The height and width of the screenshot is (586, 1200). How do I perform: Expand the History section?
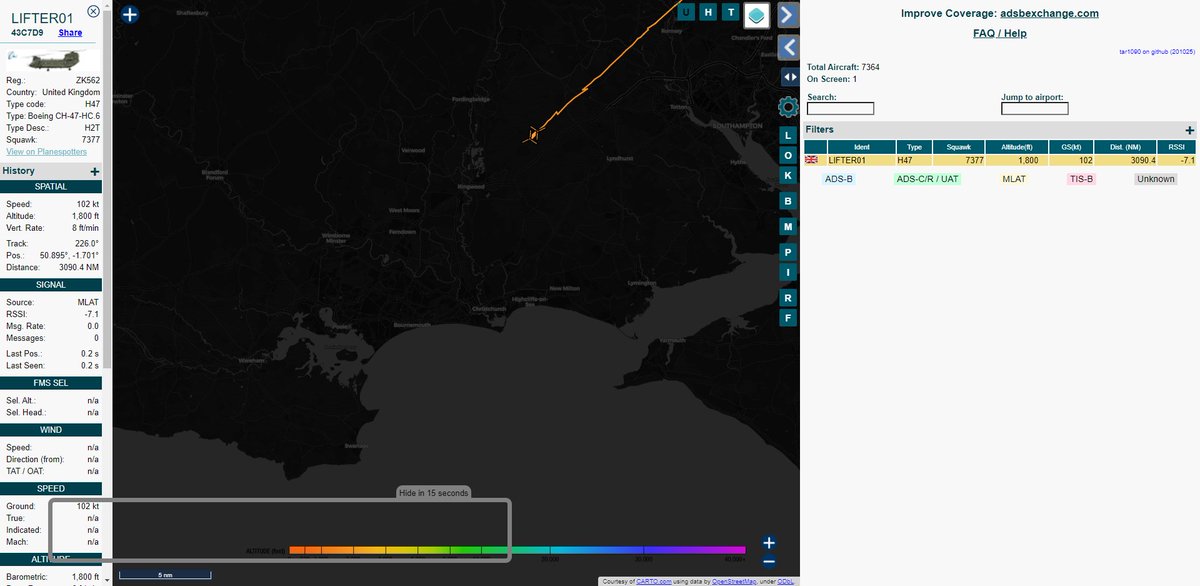pos(94,171)
